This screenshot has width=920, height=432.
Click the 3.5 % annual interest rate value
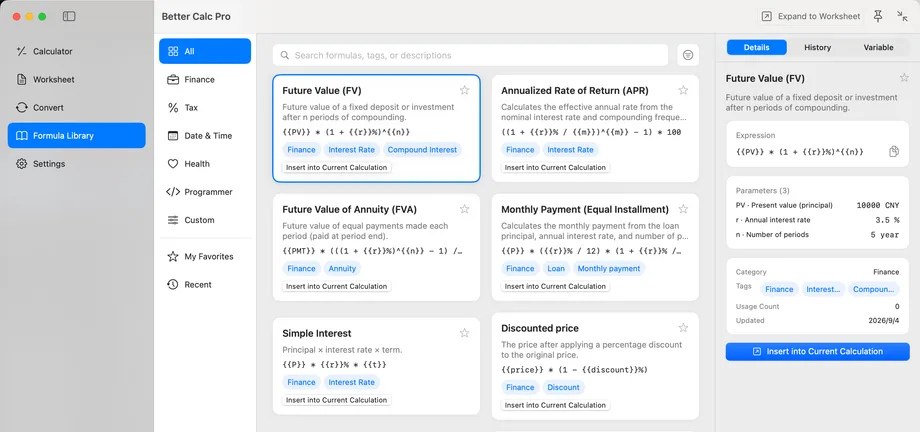pyautogui.click(x=885, y=220)
